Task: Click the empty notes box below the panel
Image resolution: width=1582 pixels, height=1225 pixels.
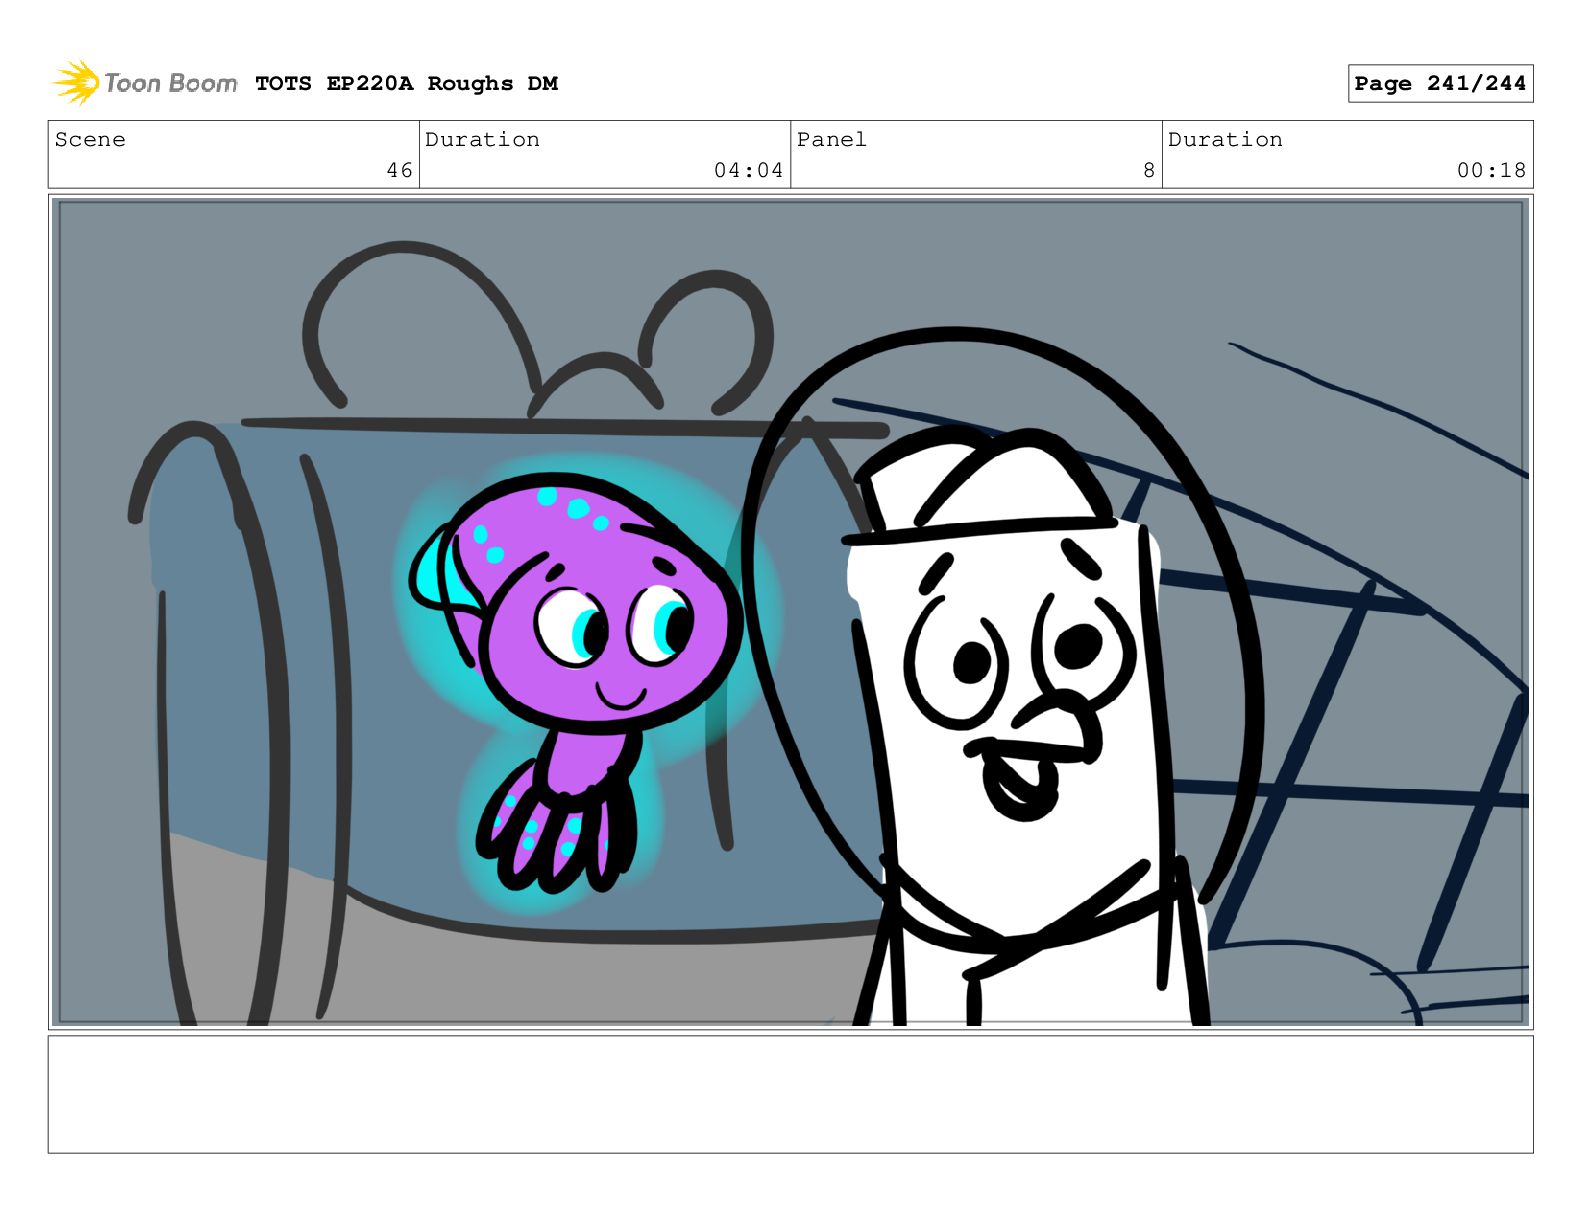Action: point(791,1094)
